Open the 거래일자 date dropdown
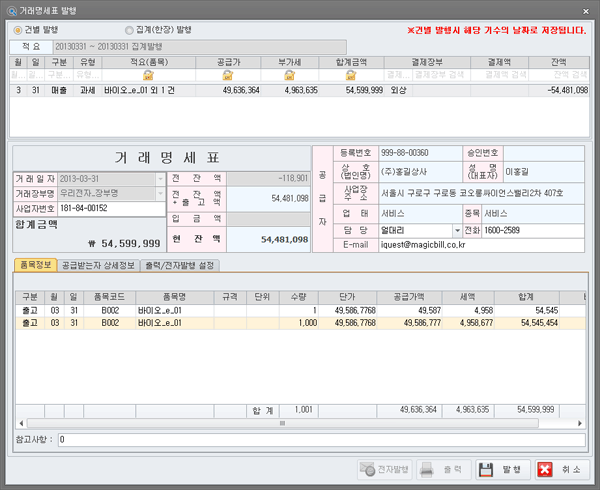This screenshot has height=490, width=600. pos(160,179)
